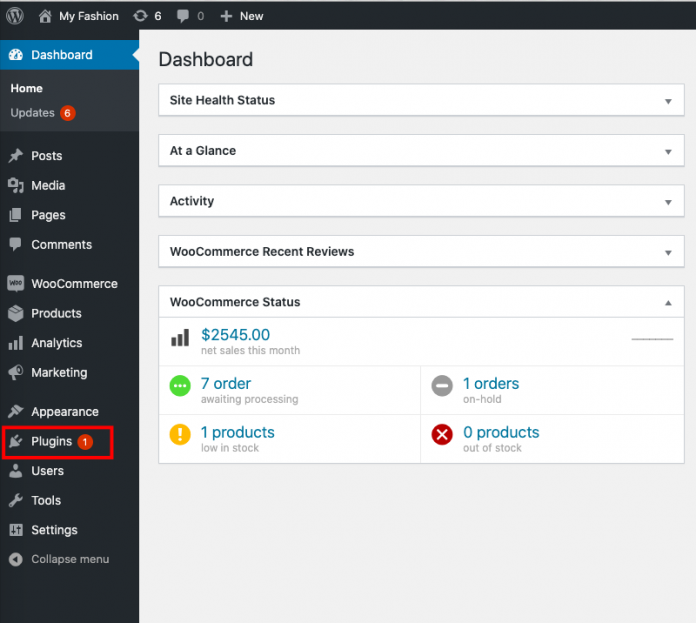The image size is (696, 623).
Task: Open the Updates submenu link
Action: coord(32,113)
